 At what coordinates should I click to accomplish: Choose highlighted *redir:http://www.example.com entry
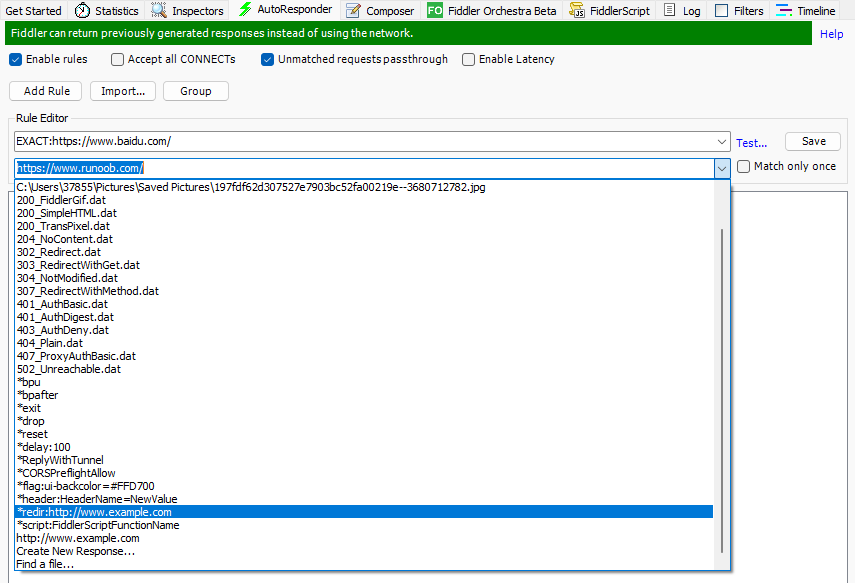pyautogui.click(x=364, y=512)
